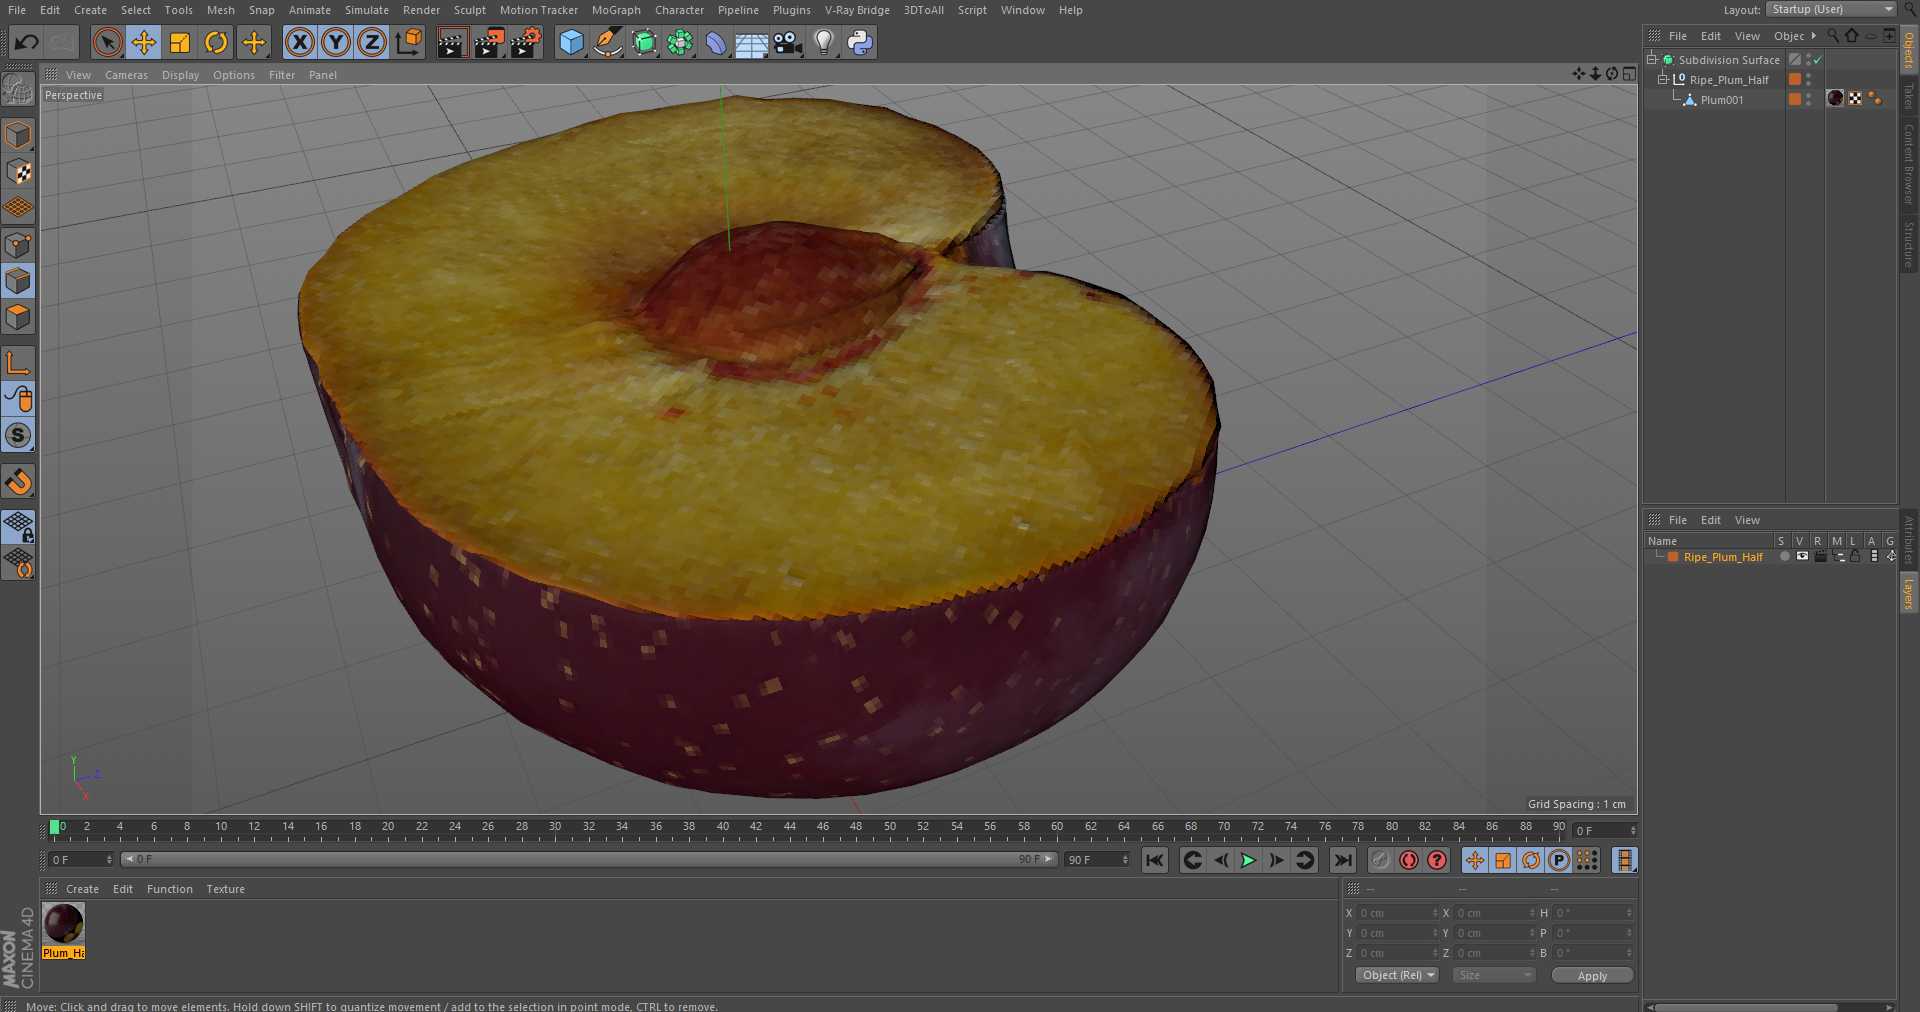Image resolution: width=1920 pixels, height=1012 pixels.
Task: Open the material manager Function menu
Action: point(169,889)
